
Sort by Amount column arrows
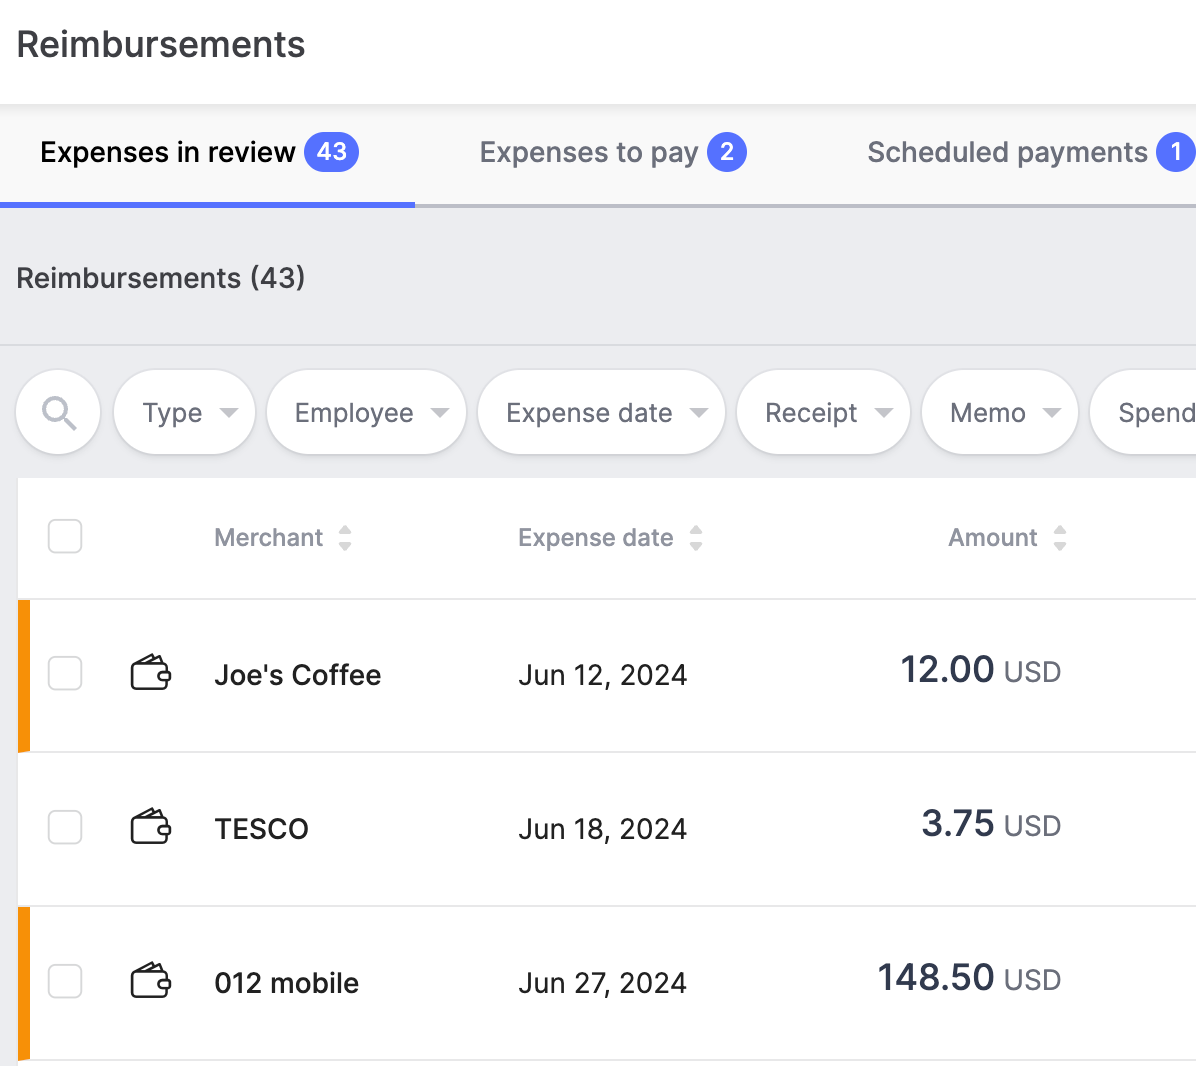pos(1060,538)
